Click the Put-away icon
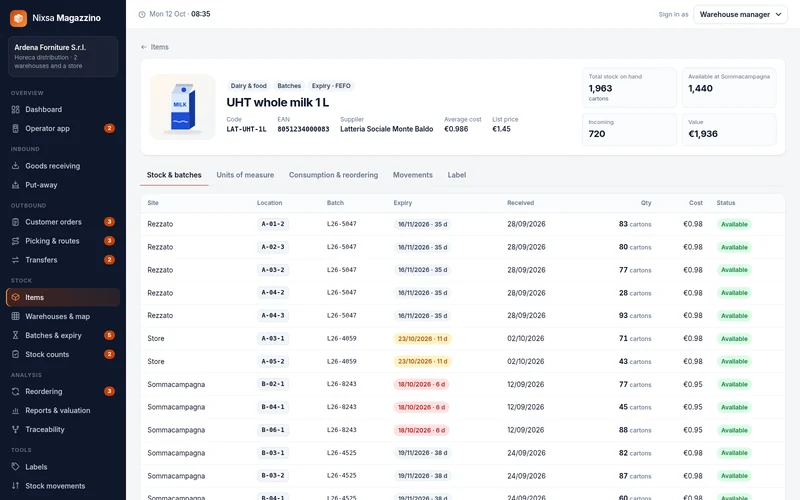The image size is (800, 500). 15,185
